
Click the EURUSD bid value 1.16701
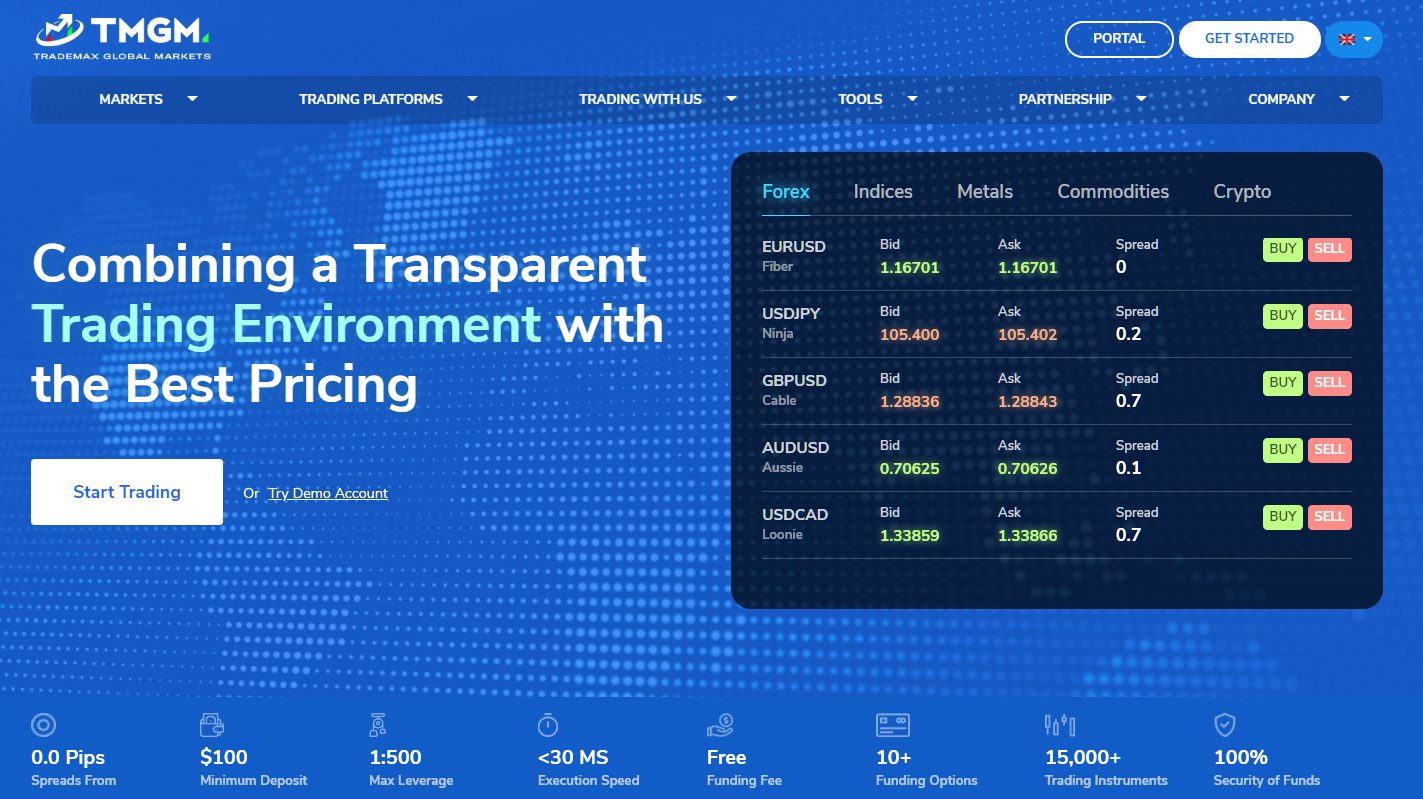click(909, 268)
